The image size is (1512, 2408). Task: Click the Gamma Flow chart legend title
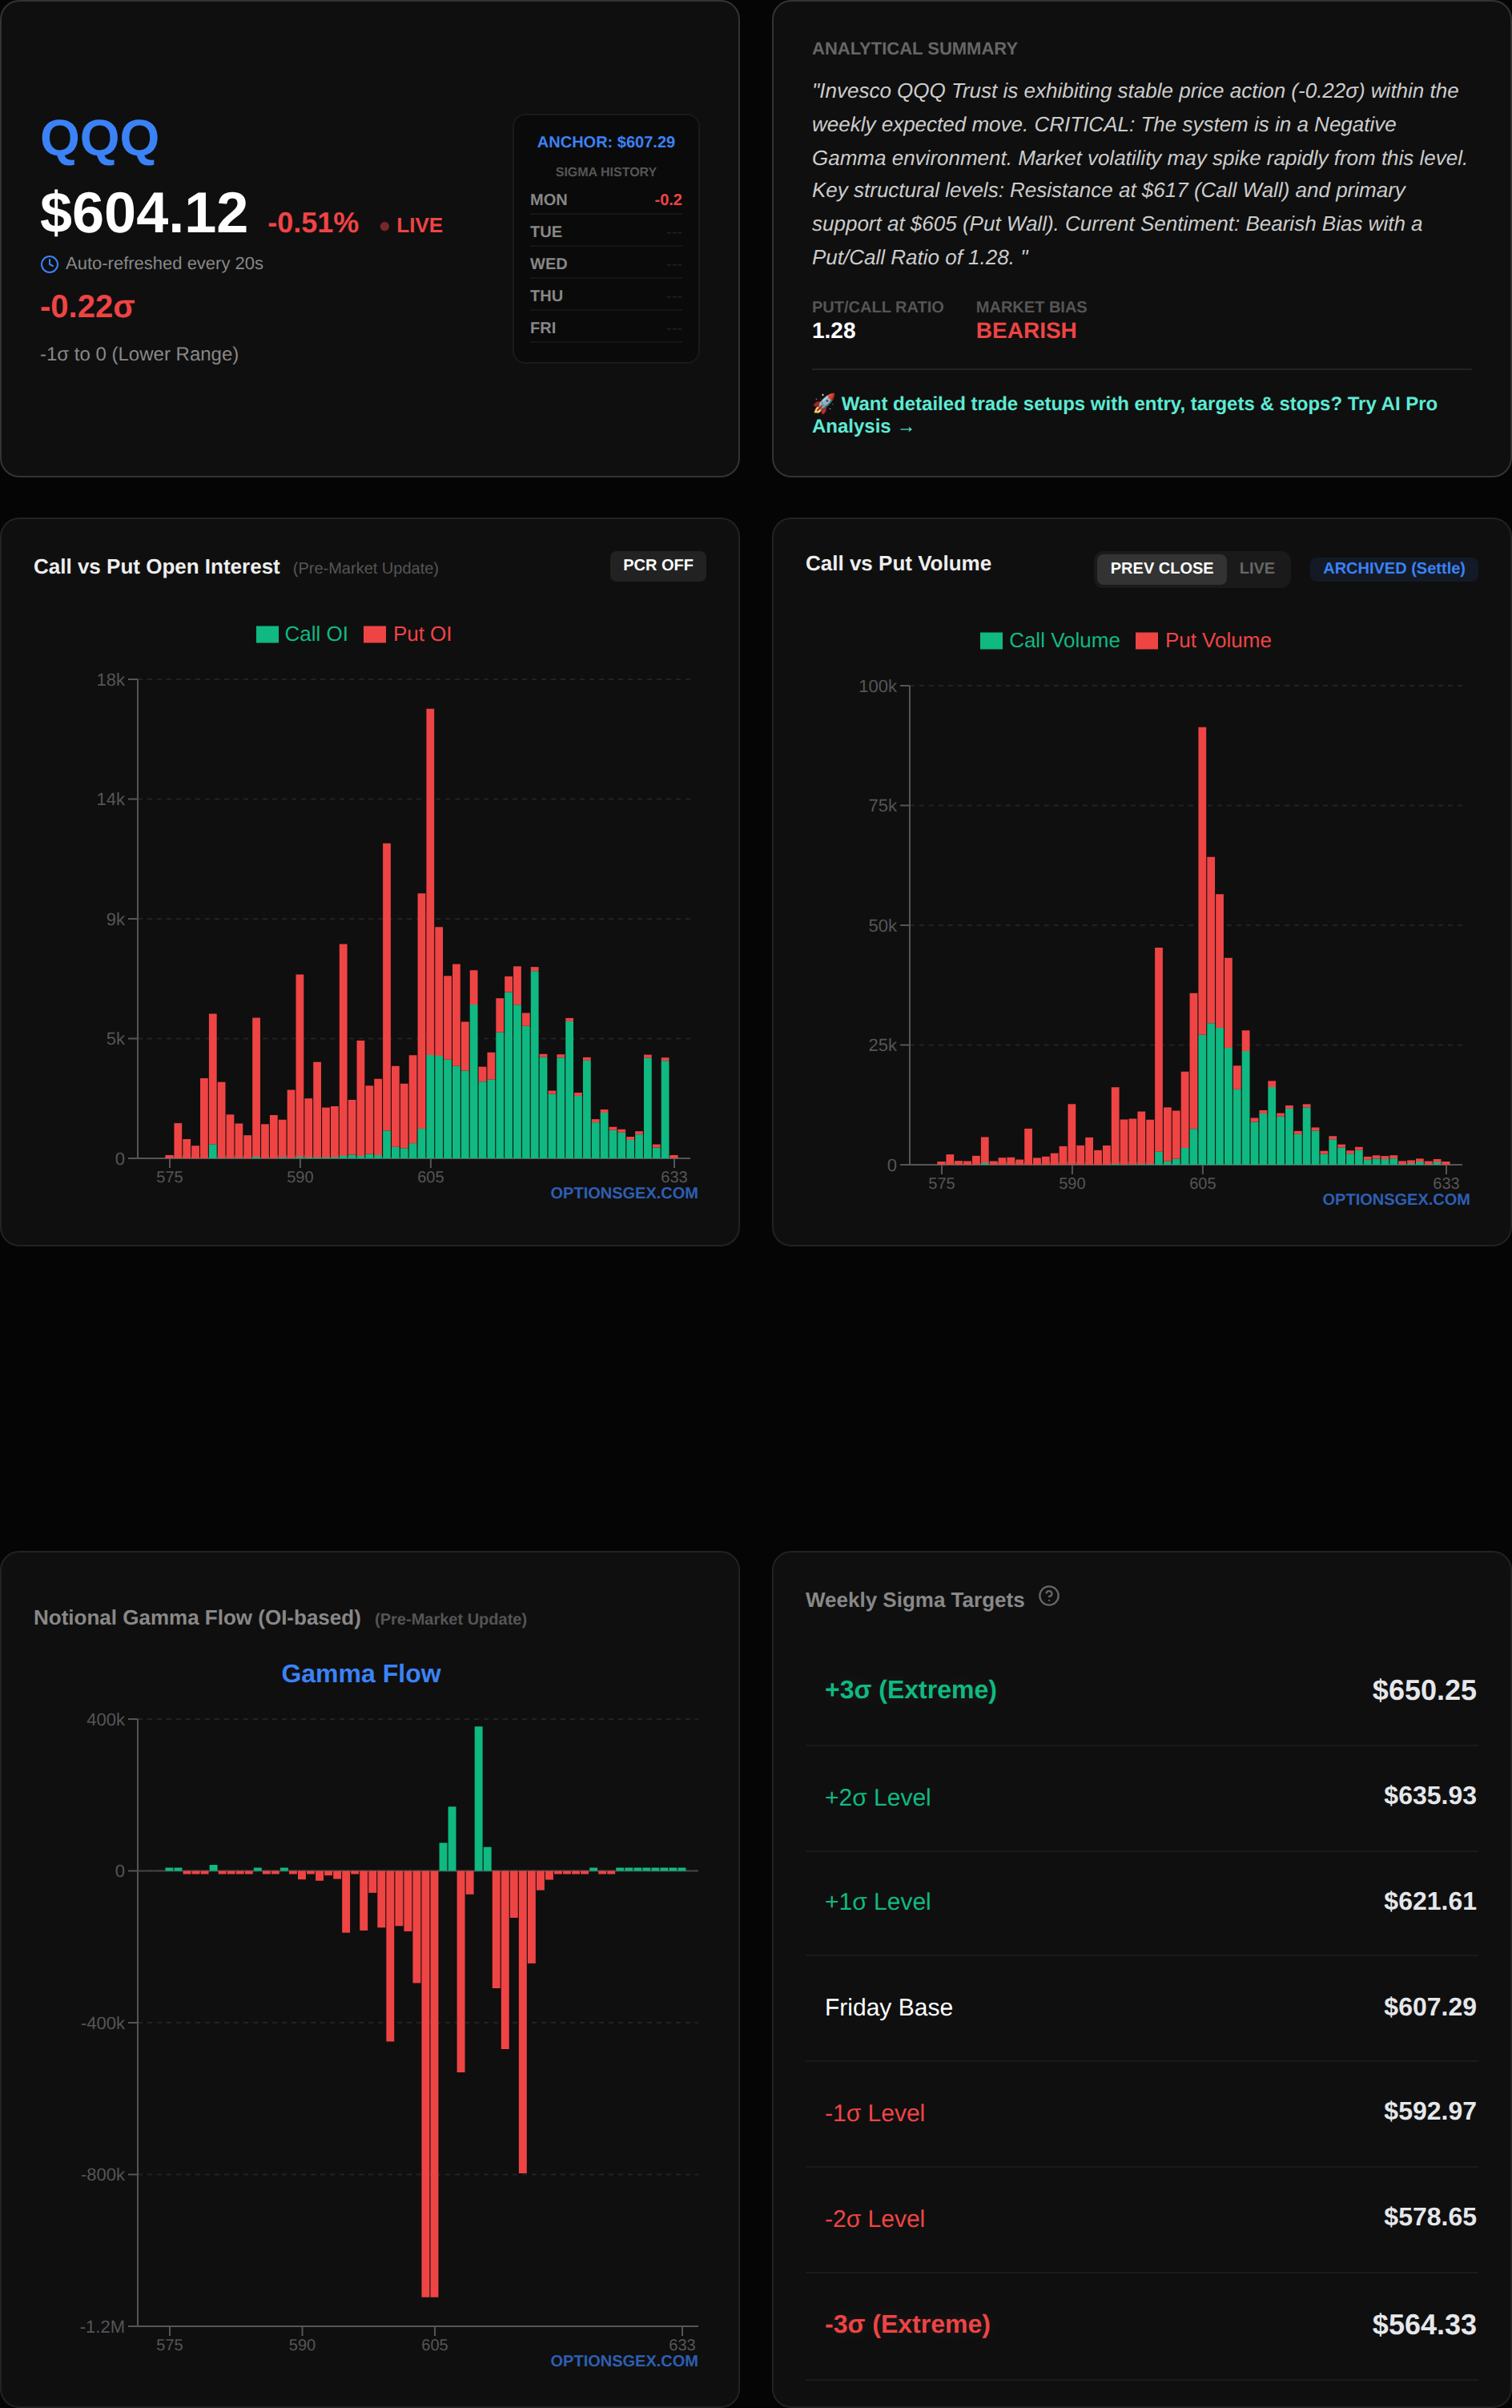361,1673
